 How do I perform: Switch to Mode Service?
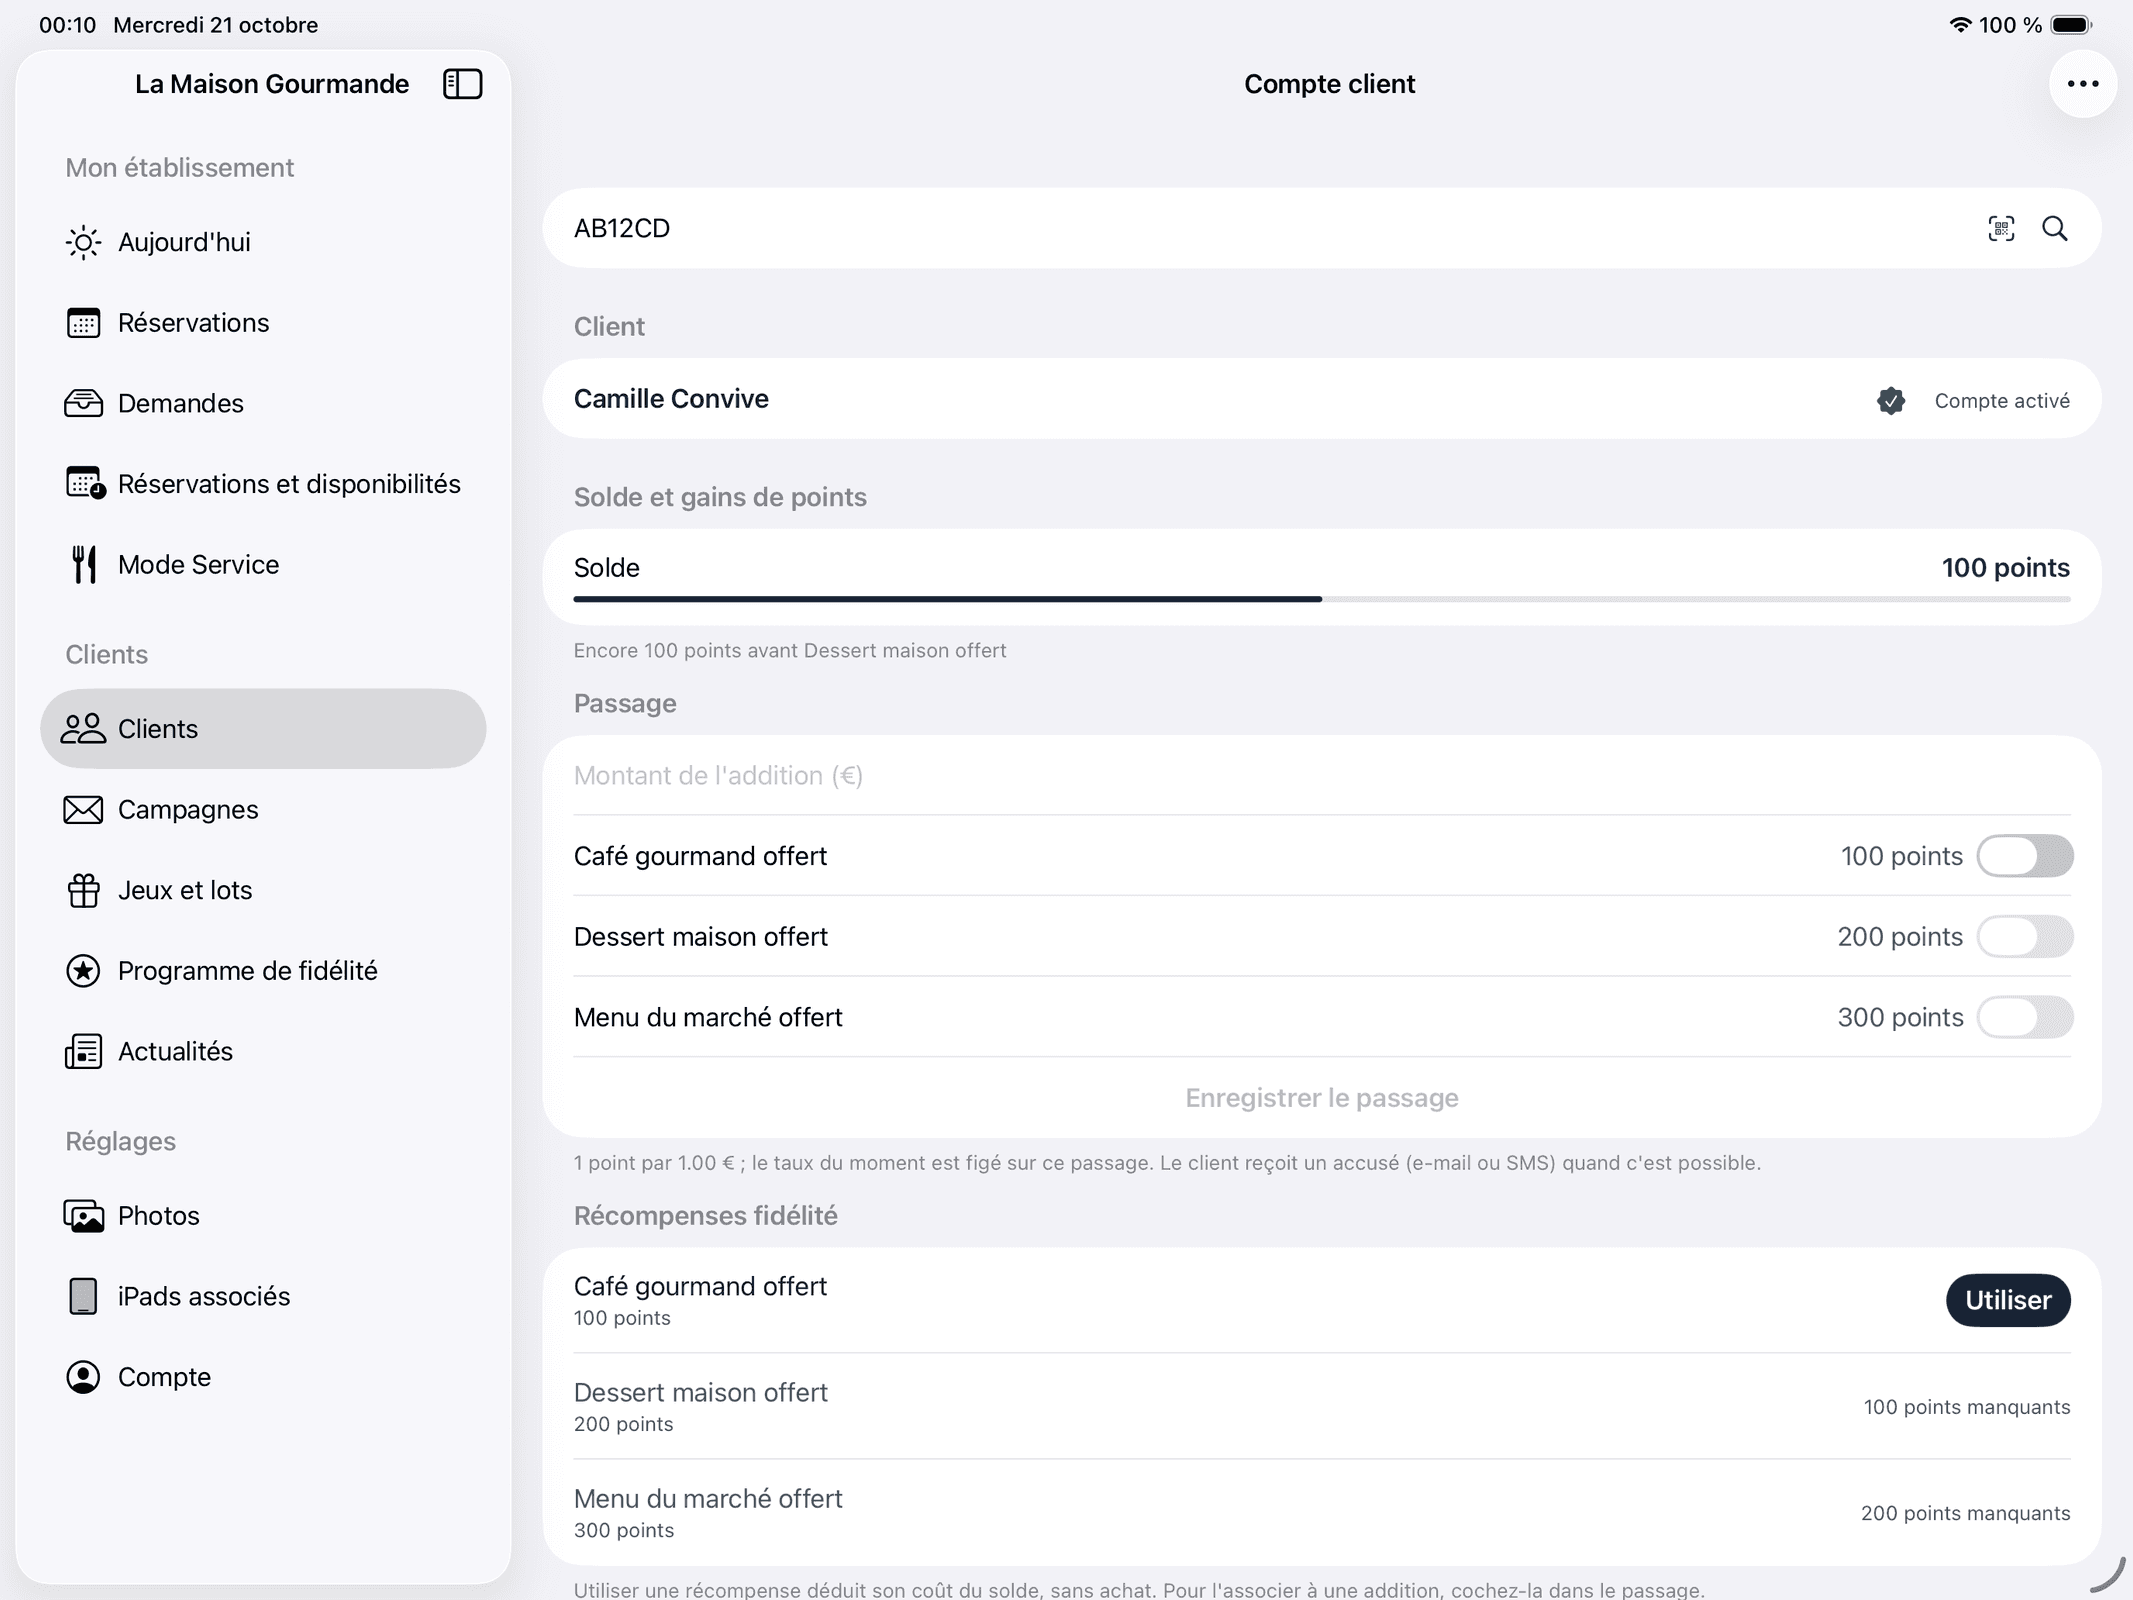coord(263,564)
